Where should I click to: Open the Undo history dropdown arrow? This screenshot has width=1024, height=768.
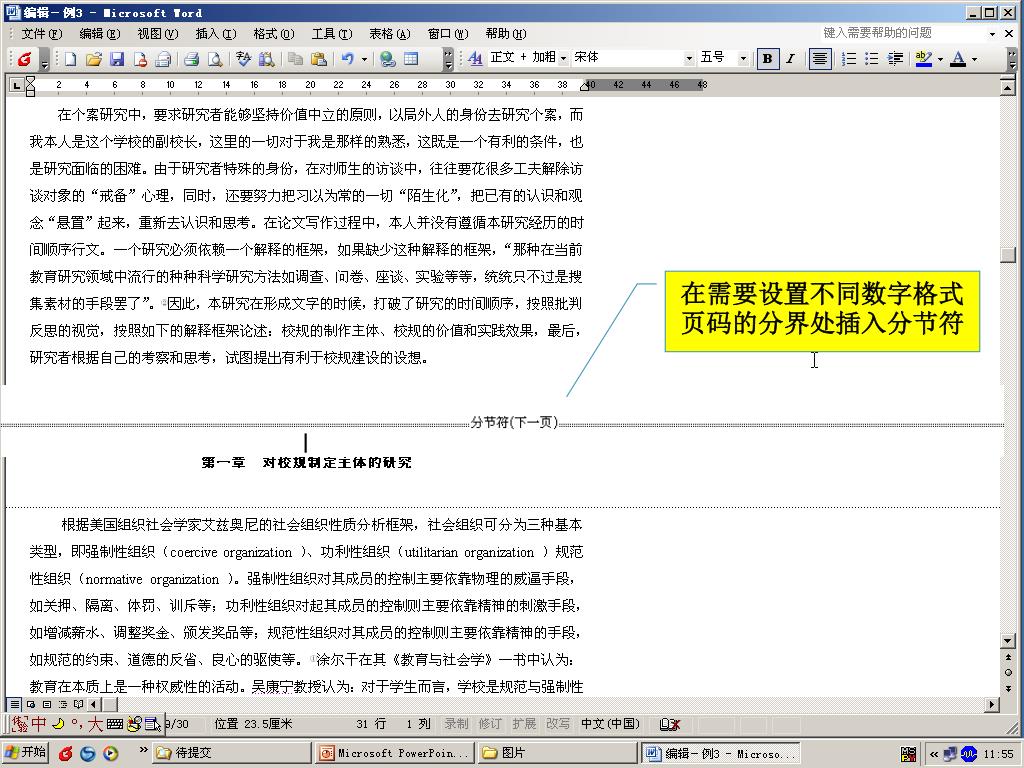[x=364, y=59]
